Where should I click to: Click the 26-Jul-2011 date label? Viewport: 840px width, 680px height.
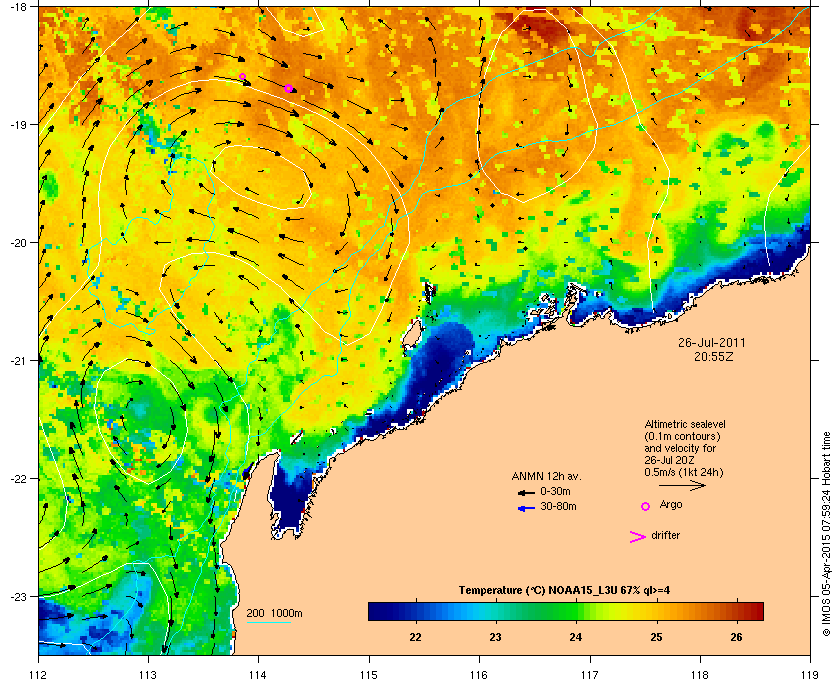pyautogui.click(x=711, y=342)
